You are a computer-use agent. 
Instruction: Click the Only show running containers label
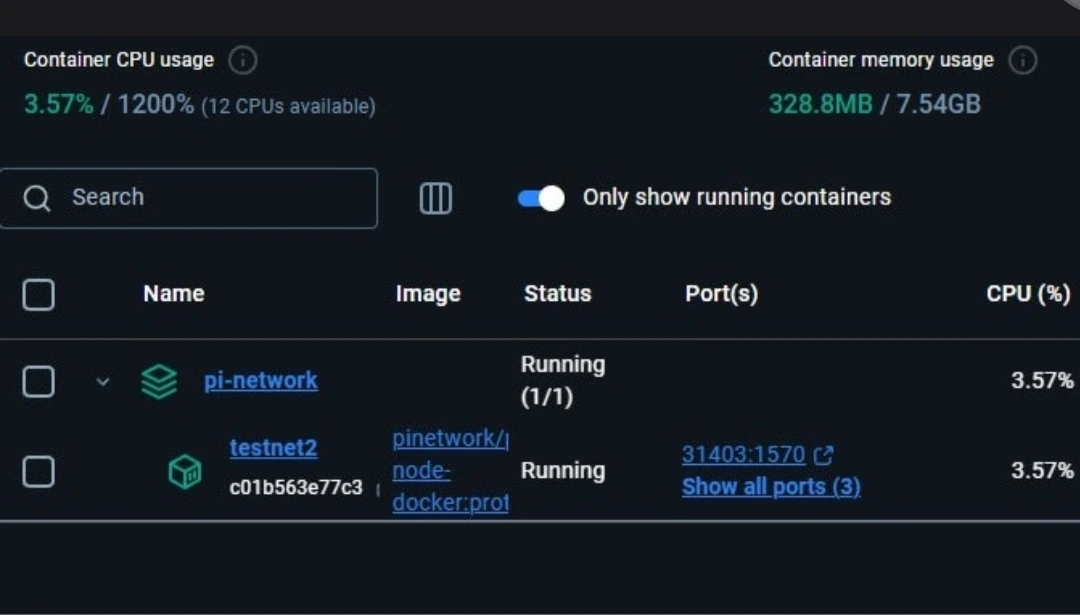tap(737, 198)
